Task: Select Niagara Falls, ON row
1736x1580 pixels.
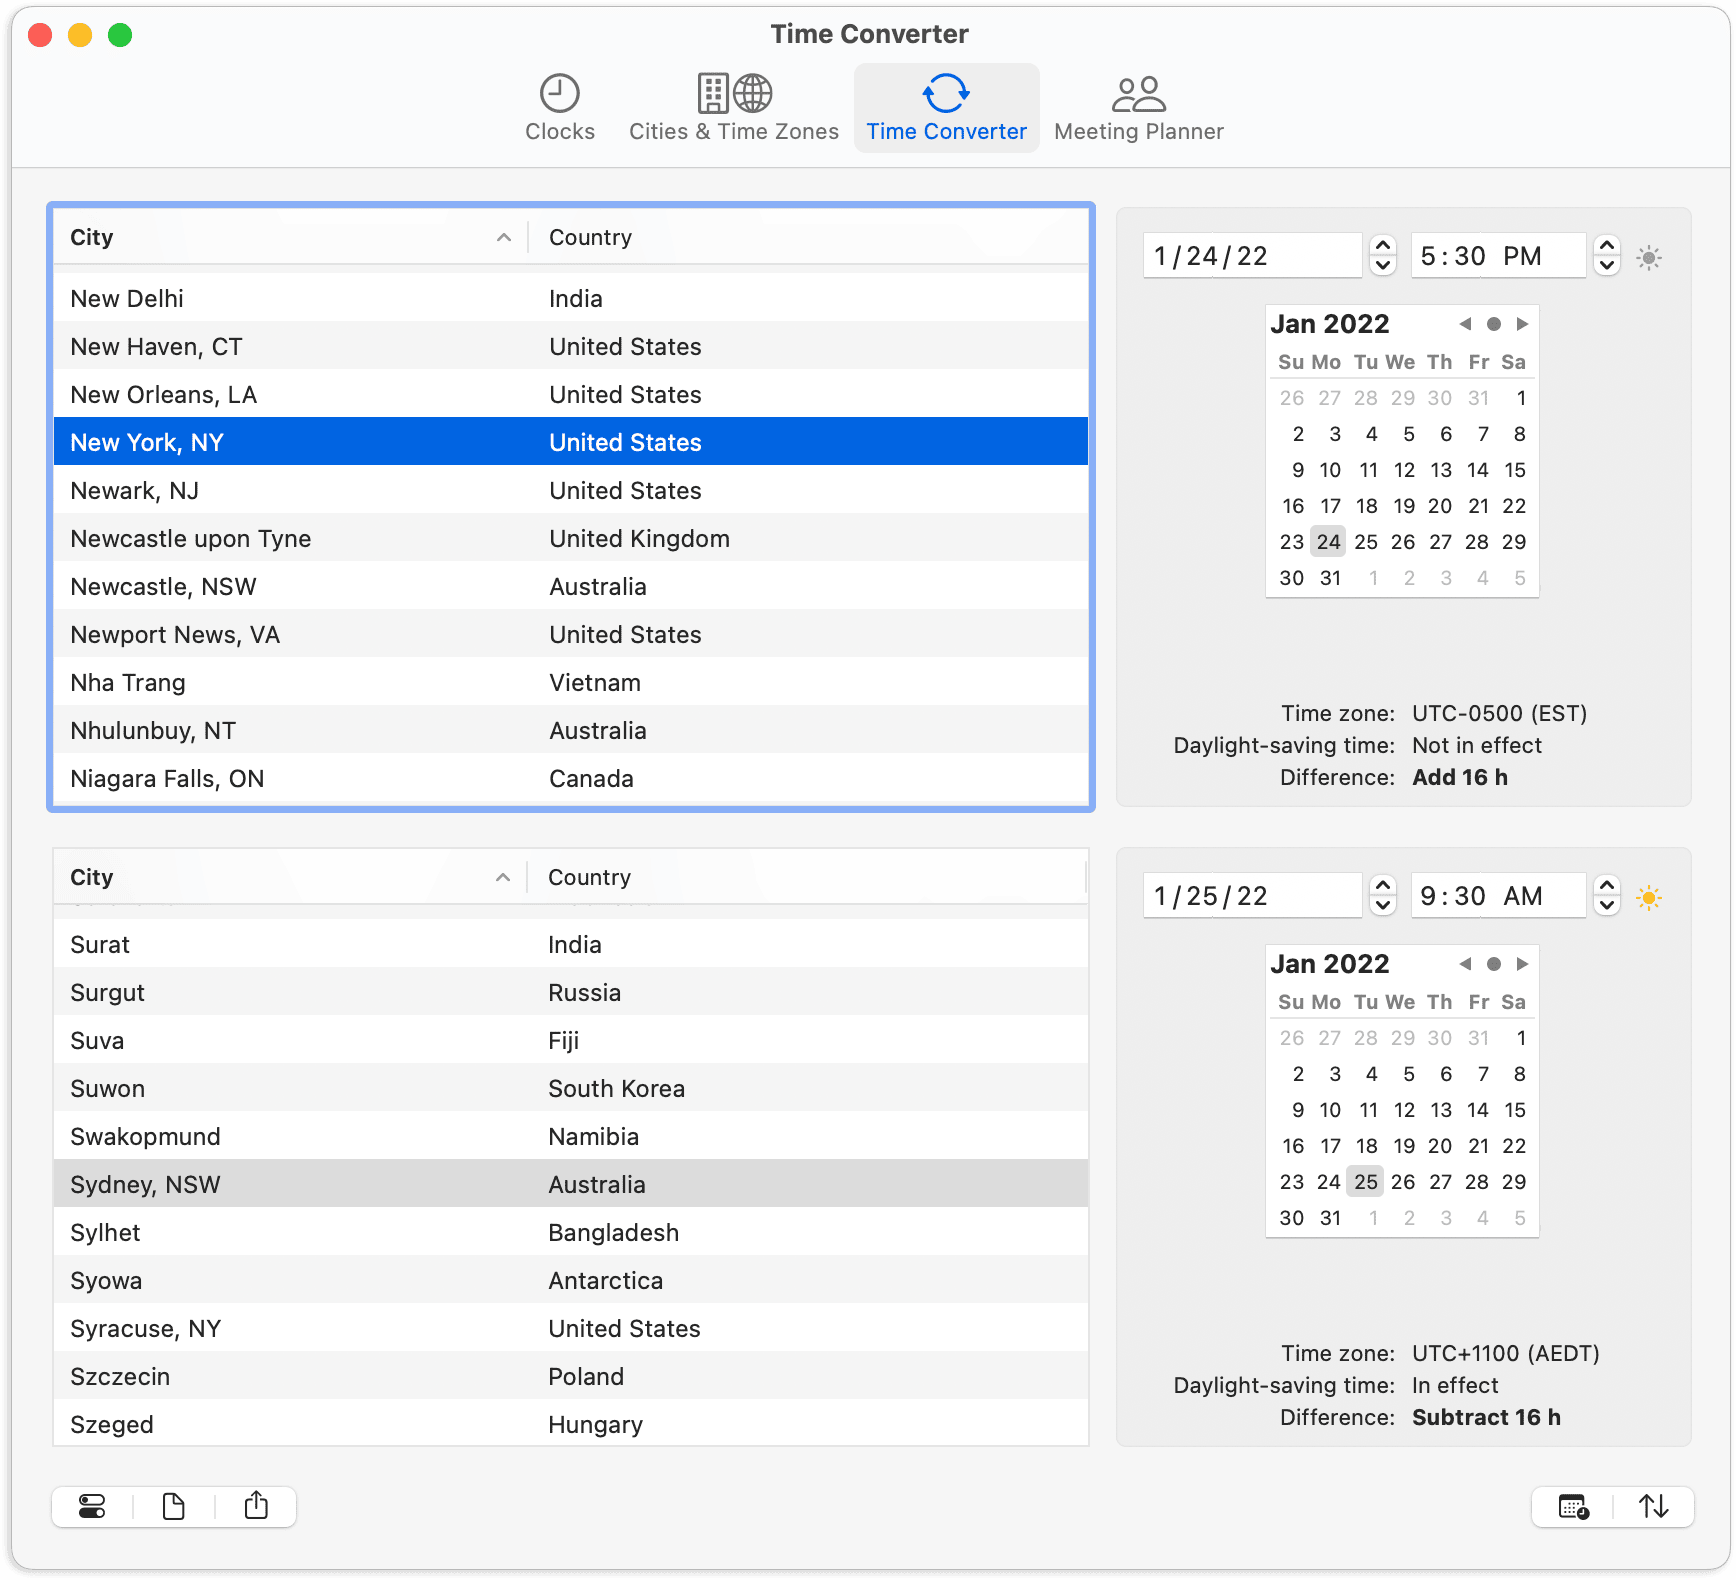Action: [x=571, y=778]
